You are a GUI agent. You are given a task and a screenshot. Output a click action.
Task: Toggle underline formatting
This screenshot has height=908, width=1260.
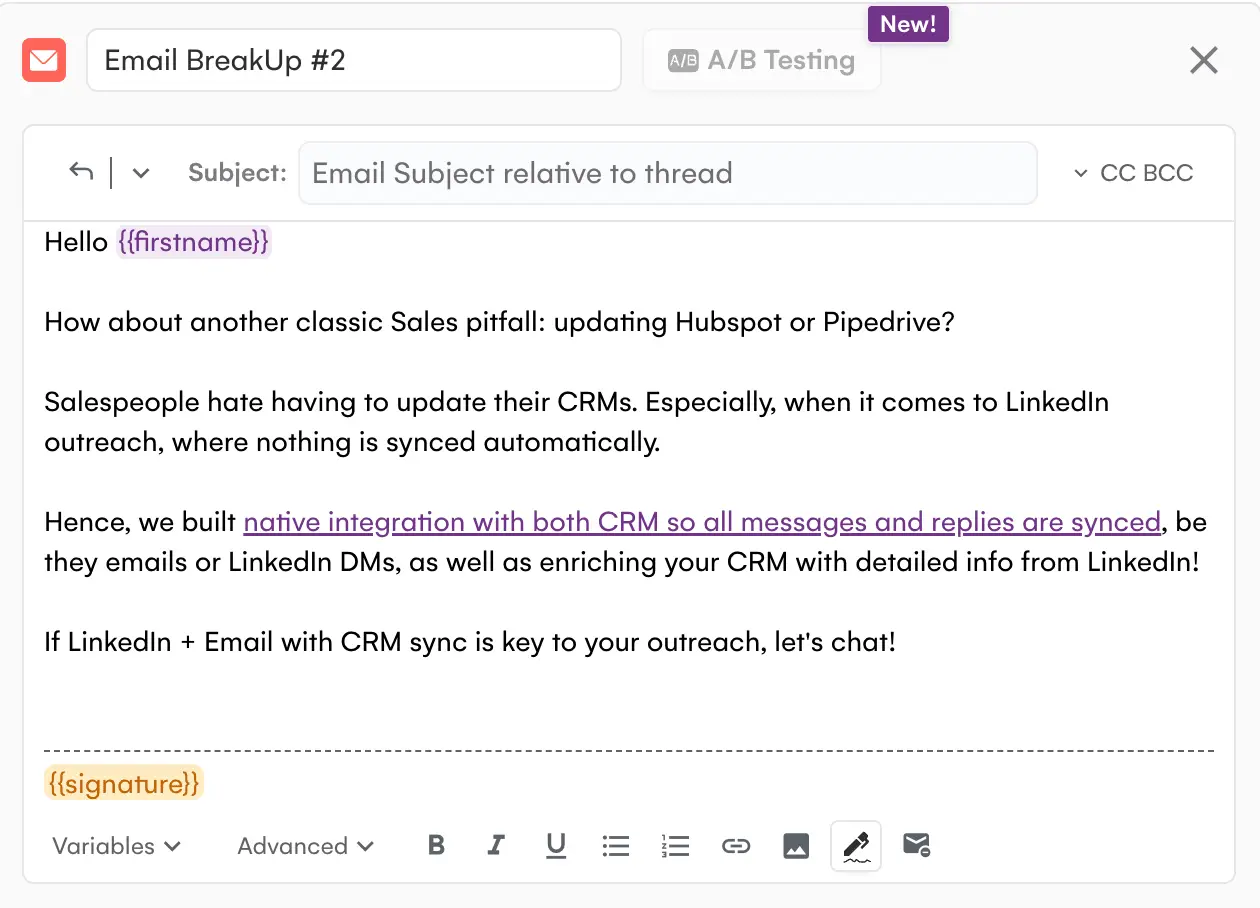click(556, 845)
